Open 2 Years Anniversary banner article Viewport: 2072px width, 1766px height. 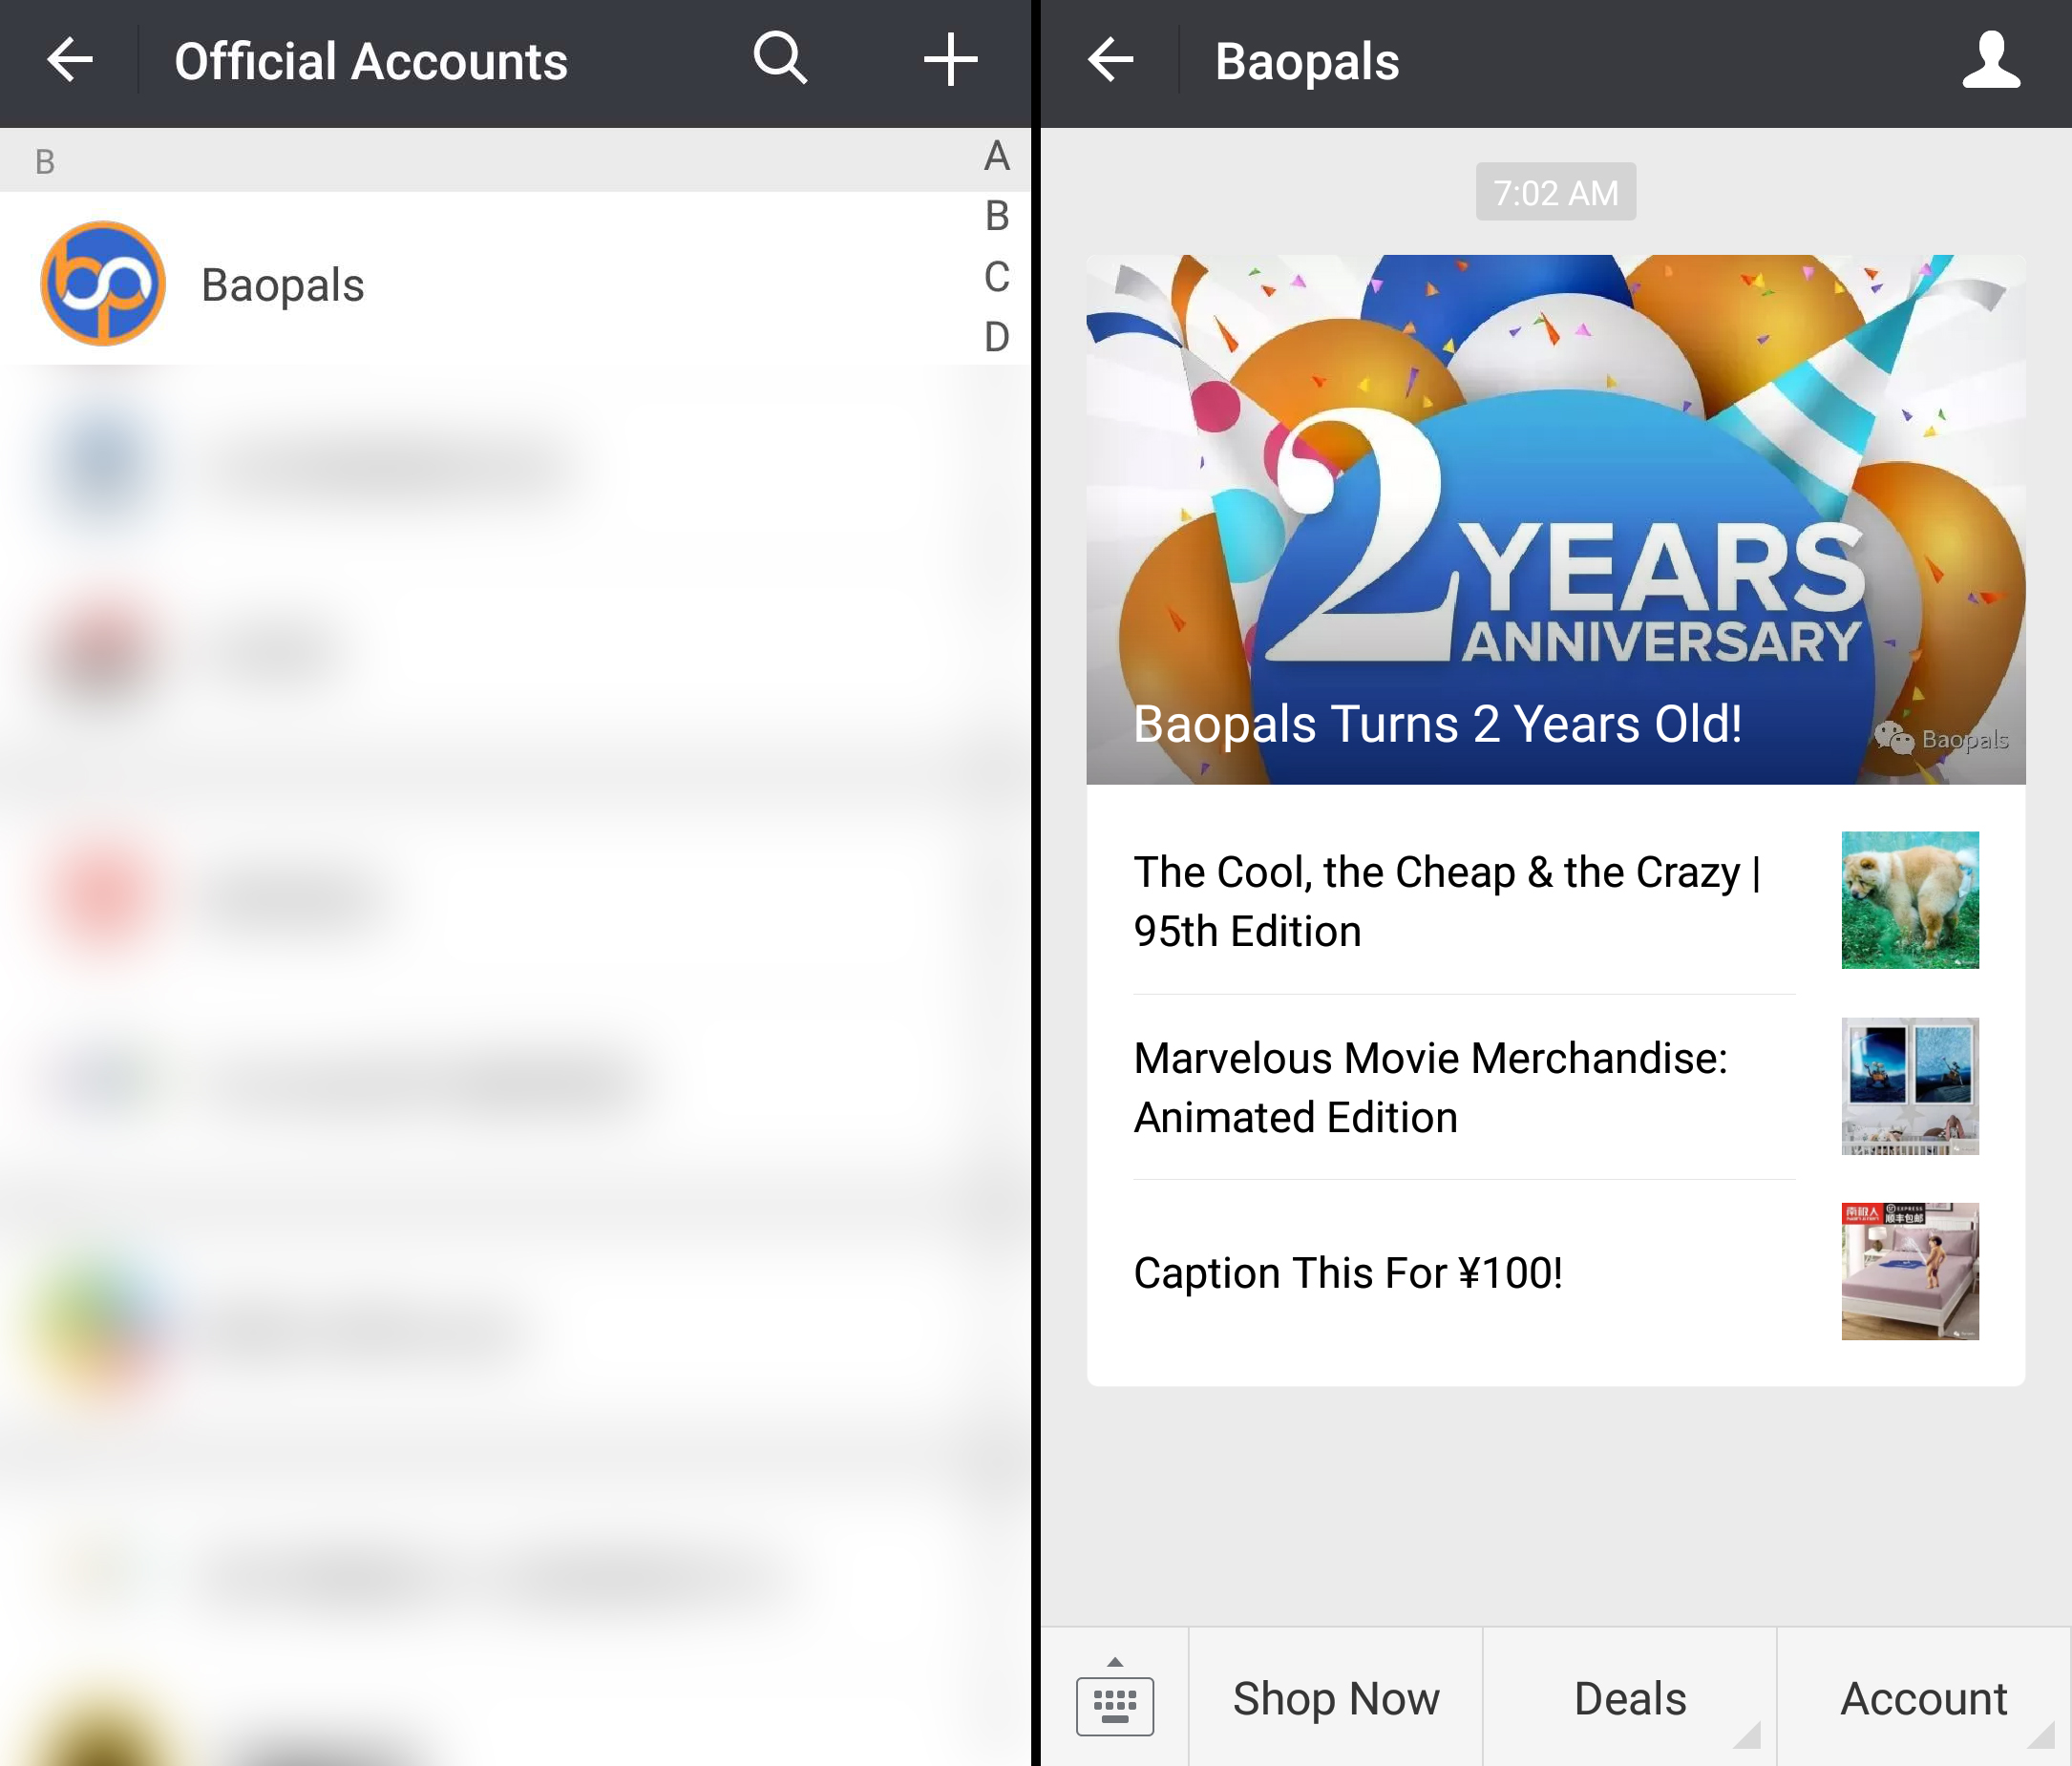(x=1556, y=520)
